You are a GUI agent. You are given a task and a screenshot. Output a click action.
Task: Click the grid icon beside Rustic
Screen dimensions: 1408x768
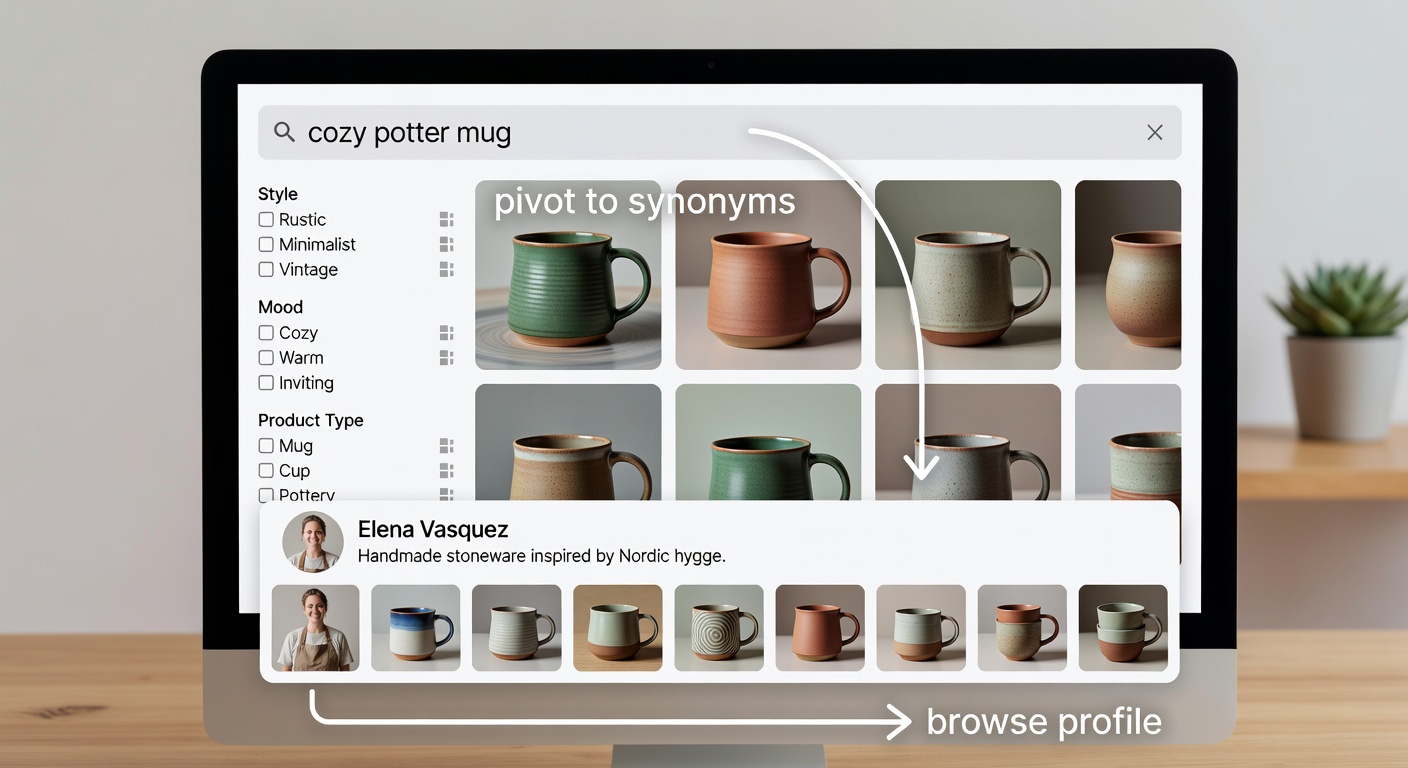point(446,219)
